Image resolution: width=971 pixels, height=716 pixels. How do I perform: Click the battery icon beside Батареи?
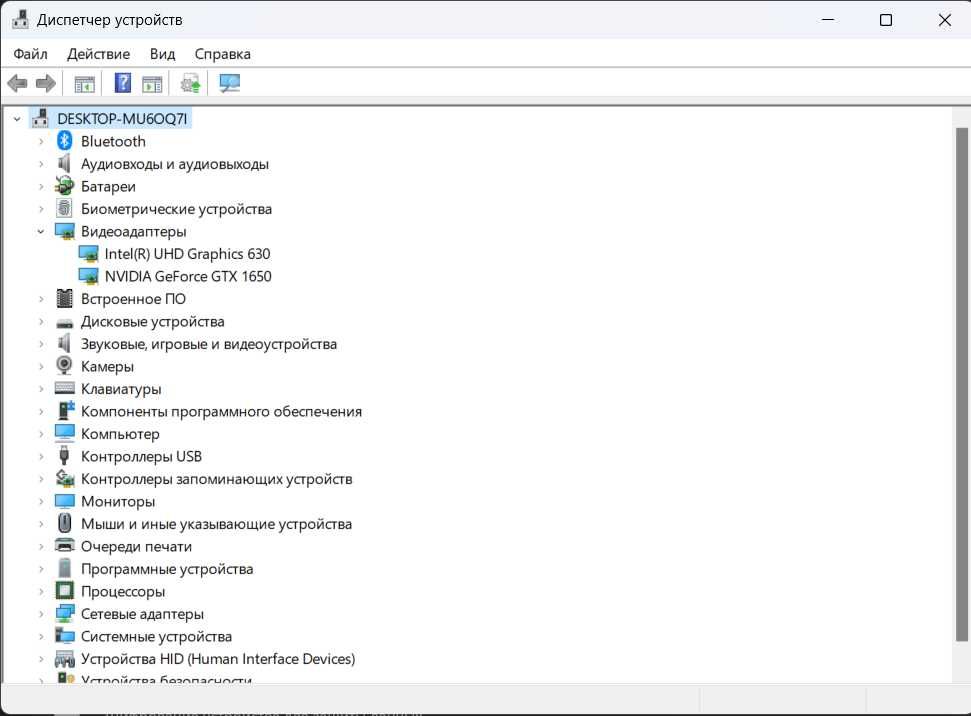coord(64,186)
